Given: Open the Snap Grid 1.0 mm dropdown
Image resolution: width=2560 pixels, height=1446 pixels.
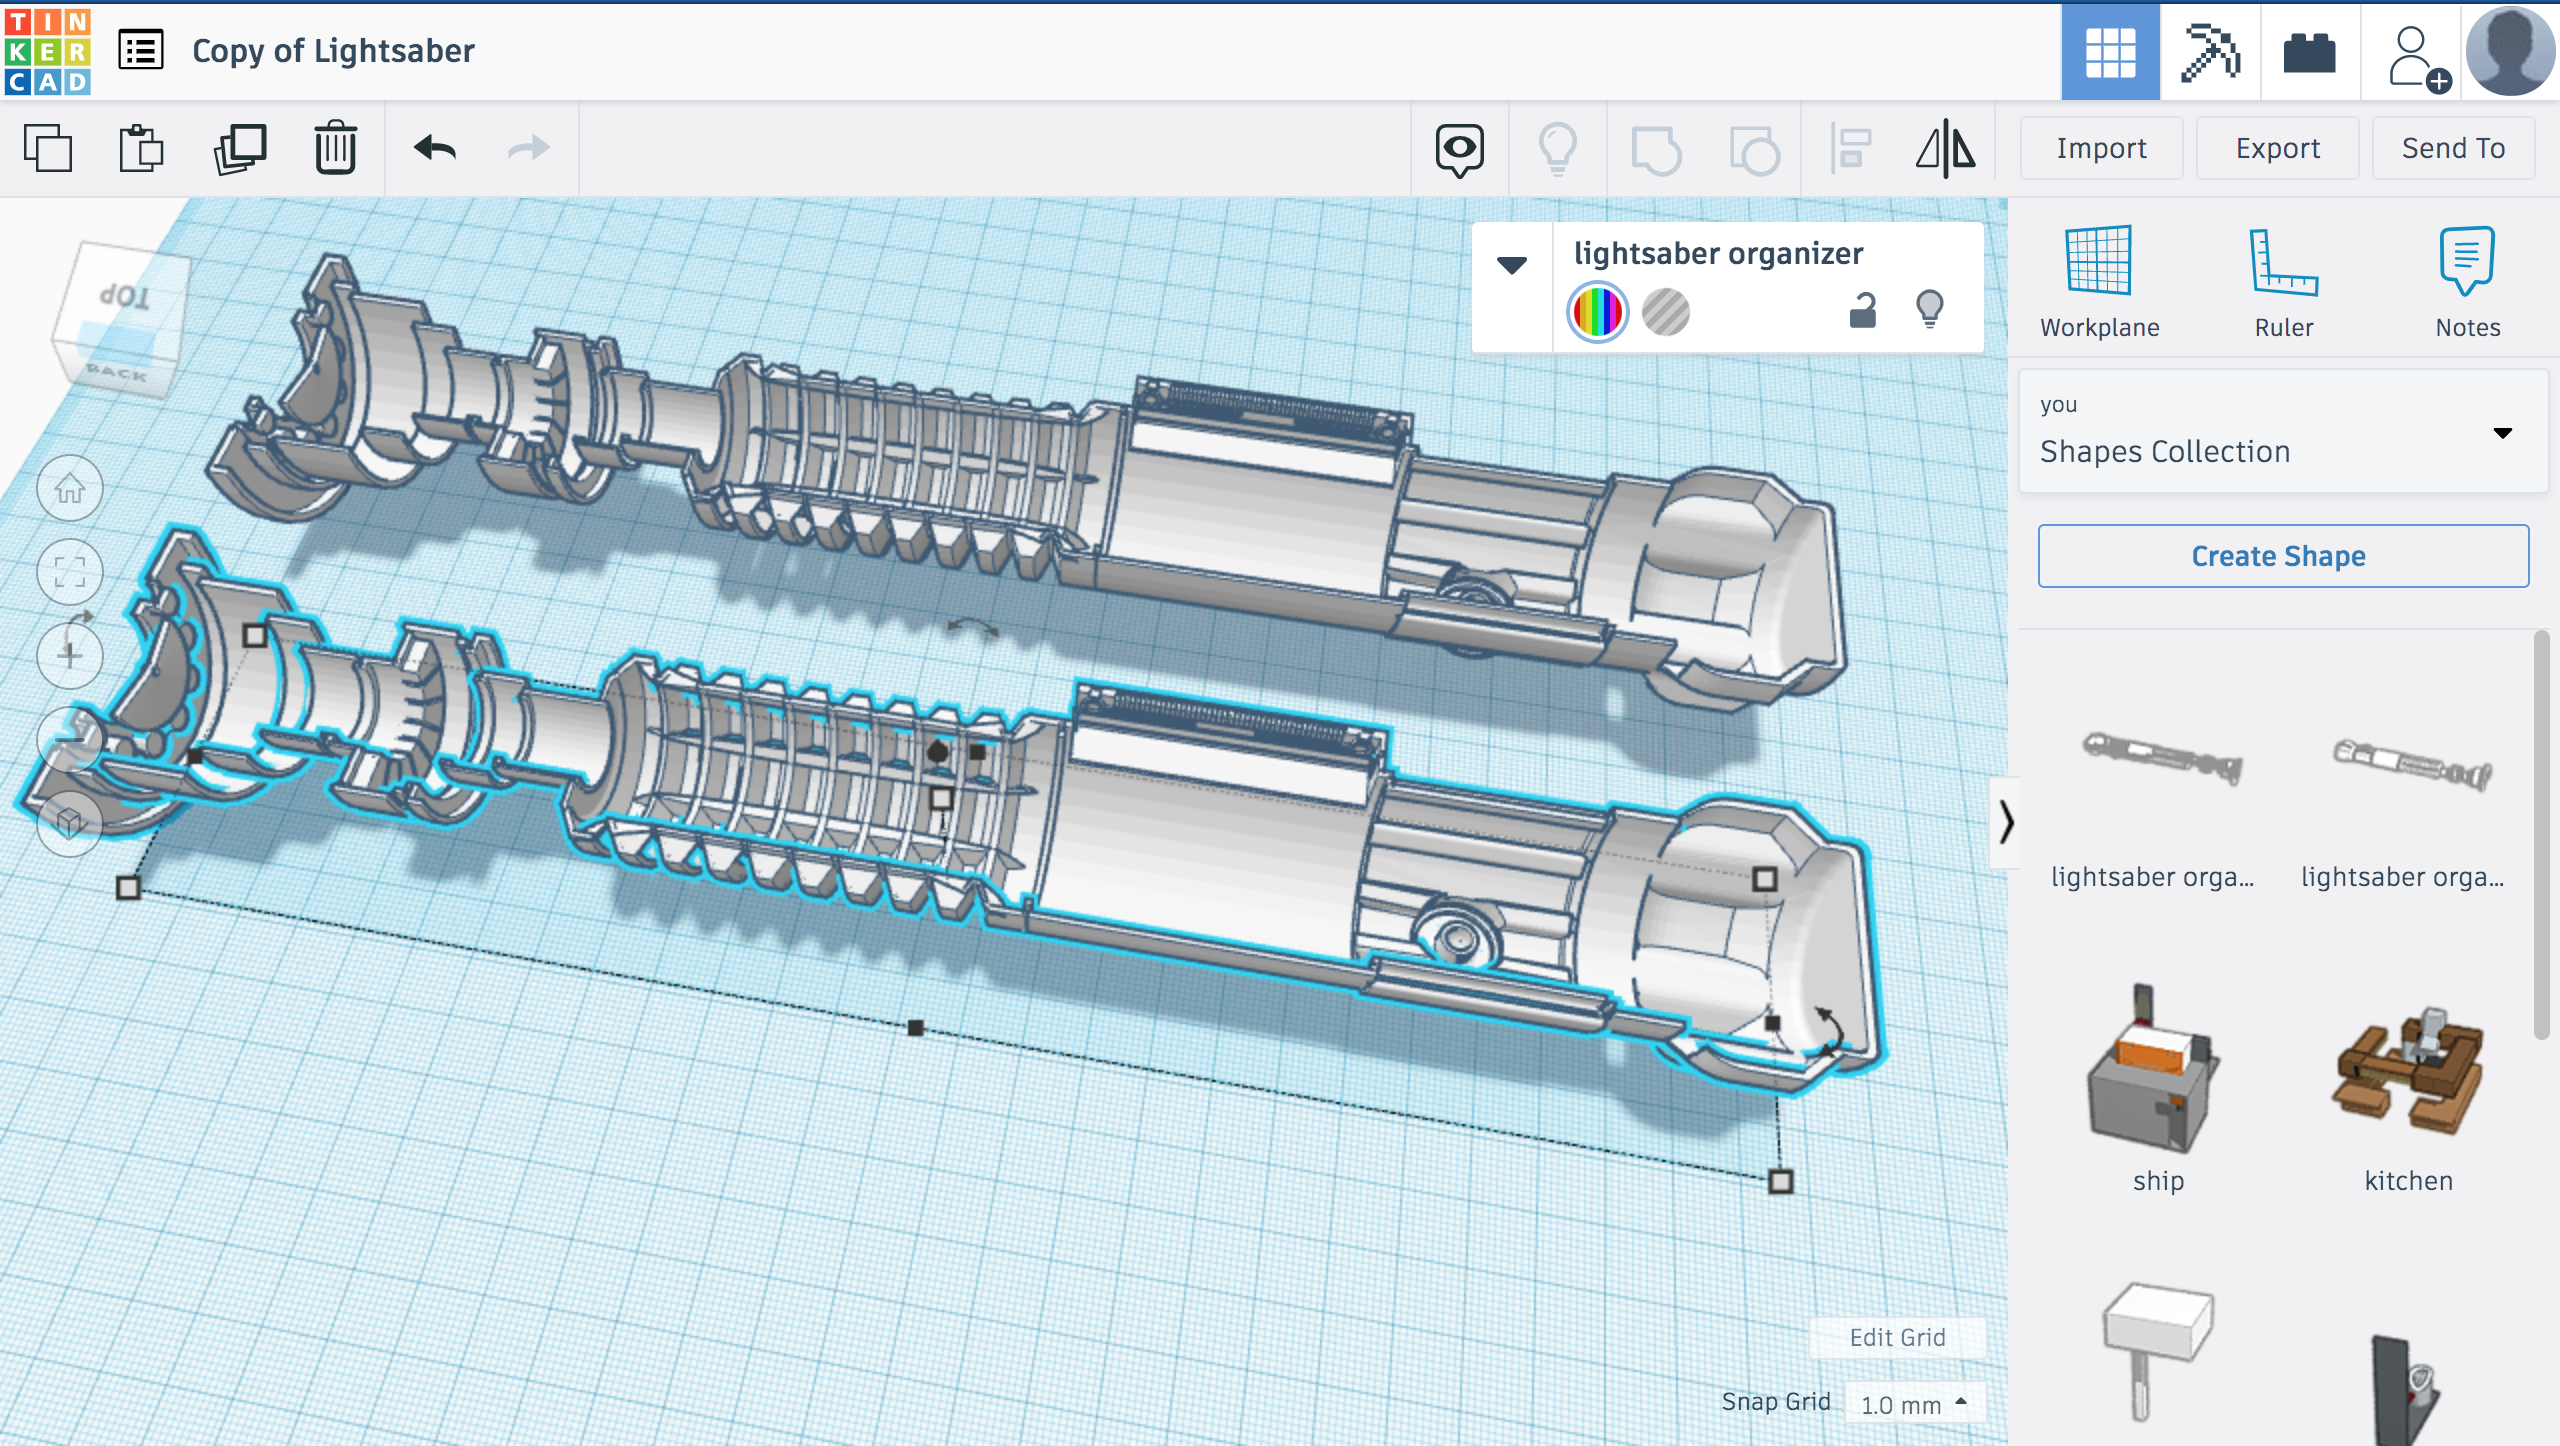Looking at the screenshot, I should click(x=1914, y=1404).
